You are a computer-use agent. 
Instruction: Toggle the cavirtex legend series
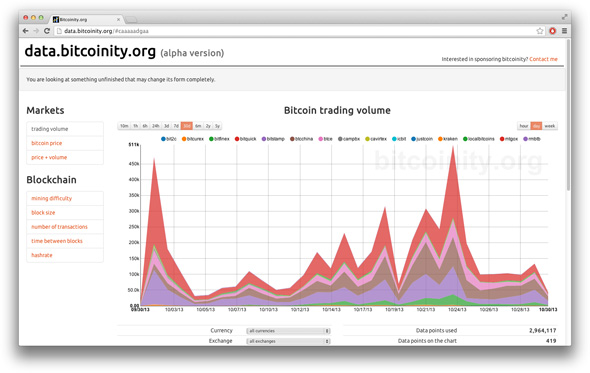click(376, 139)
